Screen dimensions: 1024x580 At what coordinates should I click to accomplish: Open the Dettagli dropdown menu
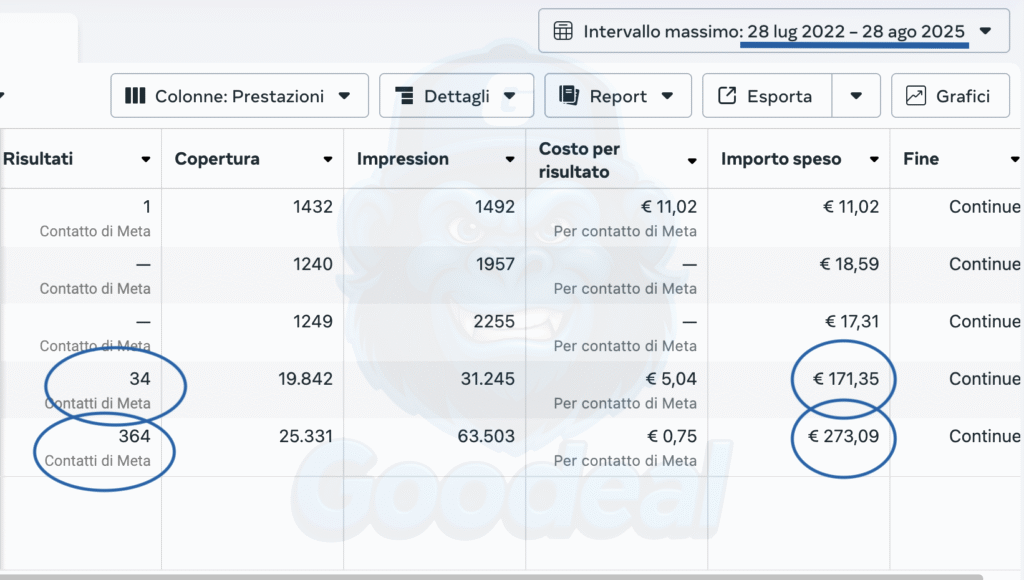click(x=510, y=96)
